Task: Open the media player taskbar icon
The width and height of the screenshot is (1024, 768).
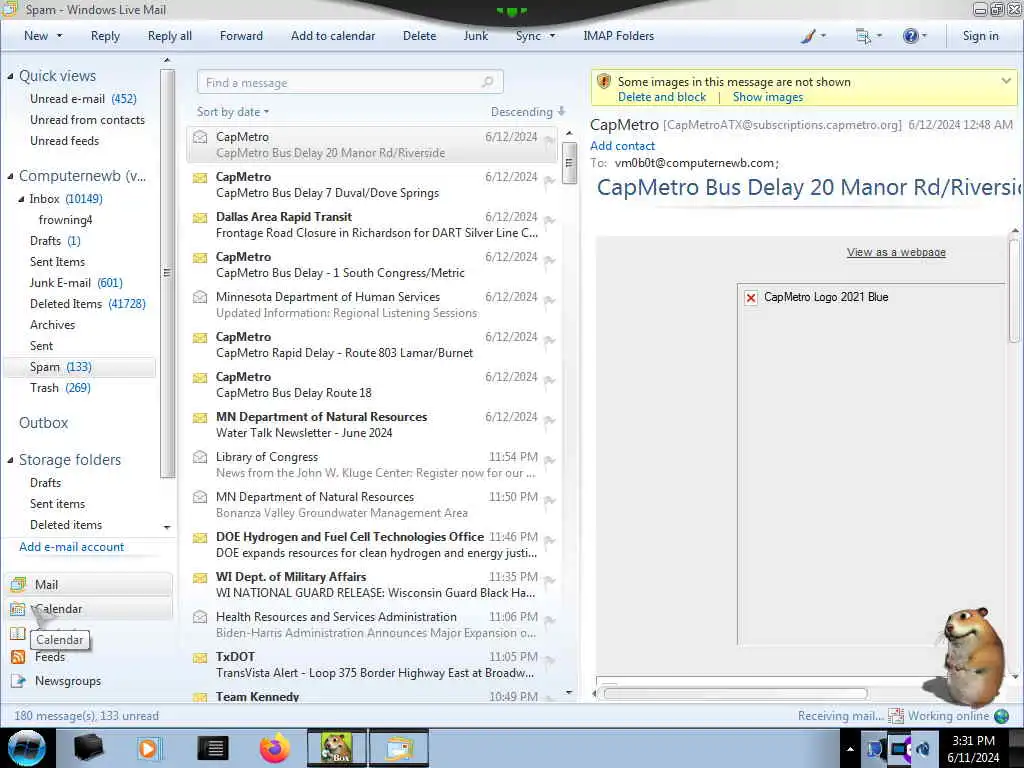Action: [x=149, y=748]
